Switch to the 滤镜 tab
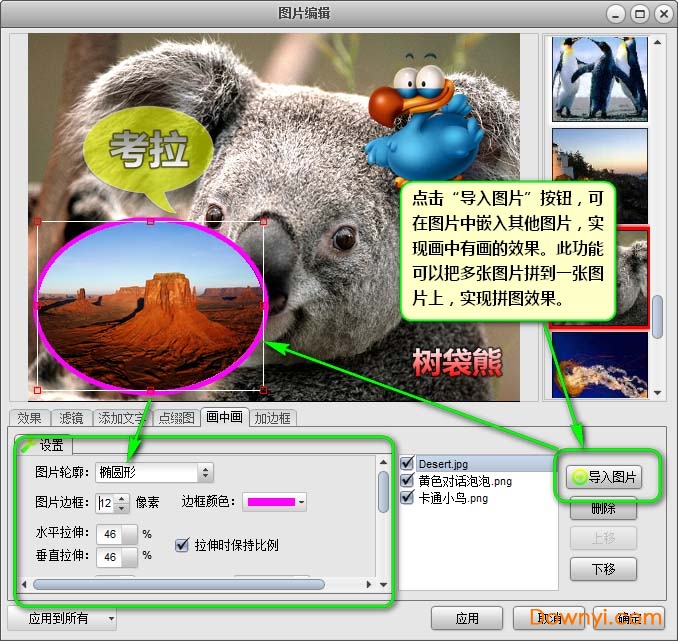Viewport: 678px width, 641px height. [x=70, y=418]
